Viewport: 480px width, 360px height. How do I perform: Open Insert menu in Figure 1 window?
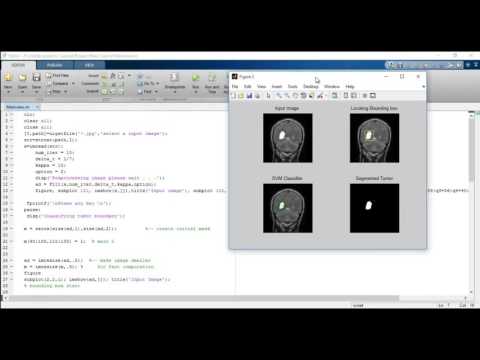[277, 86]
